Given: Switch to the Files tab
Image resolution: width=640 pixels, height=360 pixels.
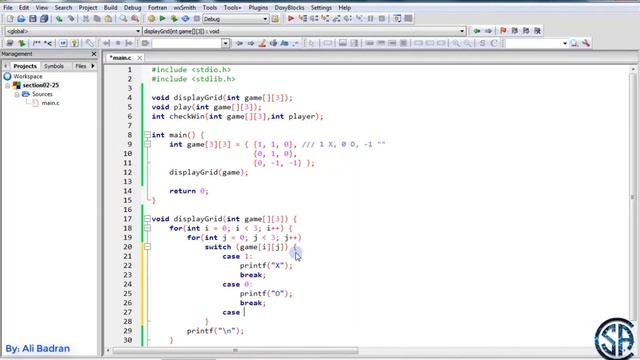Looking at the screenshot, I should tap(80, 66).
